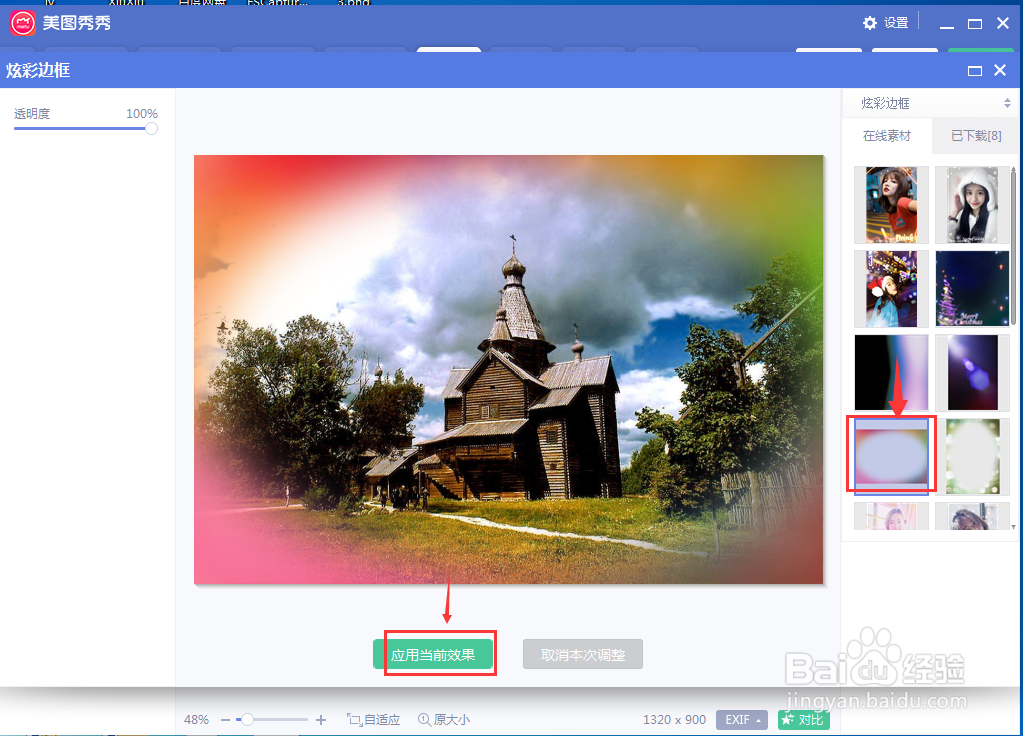Adjust the zoom level slider handle
Viewport: 1023px width, 736px height.
point(247,720)
